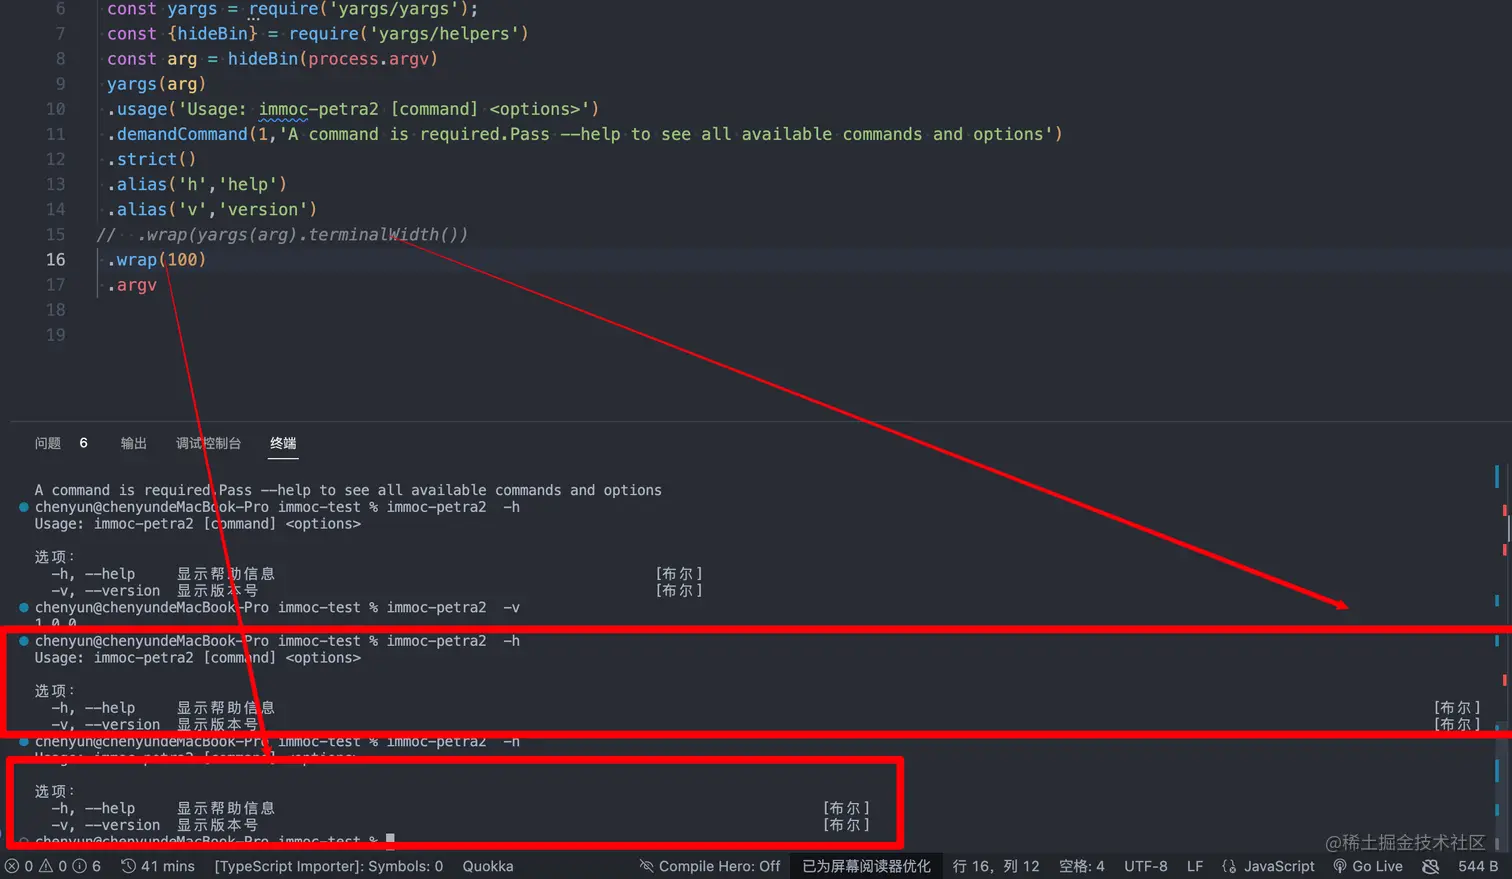Click the .demandCommand code line
This screenshot has width=1512, height=879.
585,134
